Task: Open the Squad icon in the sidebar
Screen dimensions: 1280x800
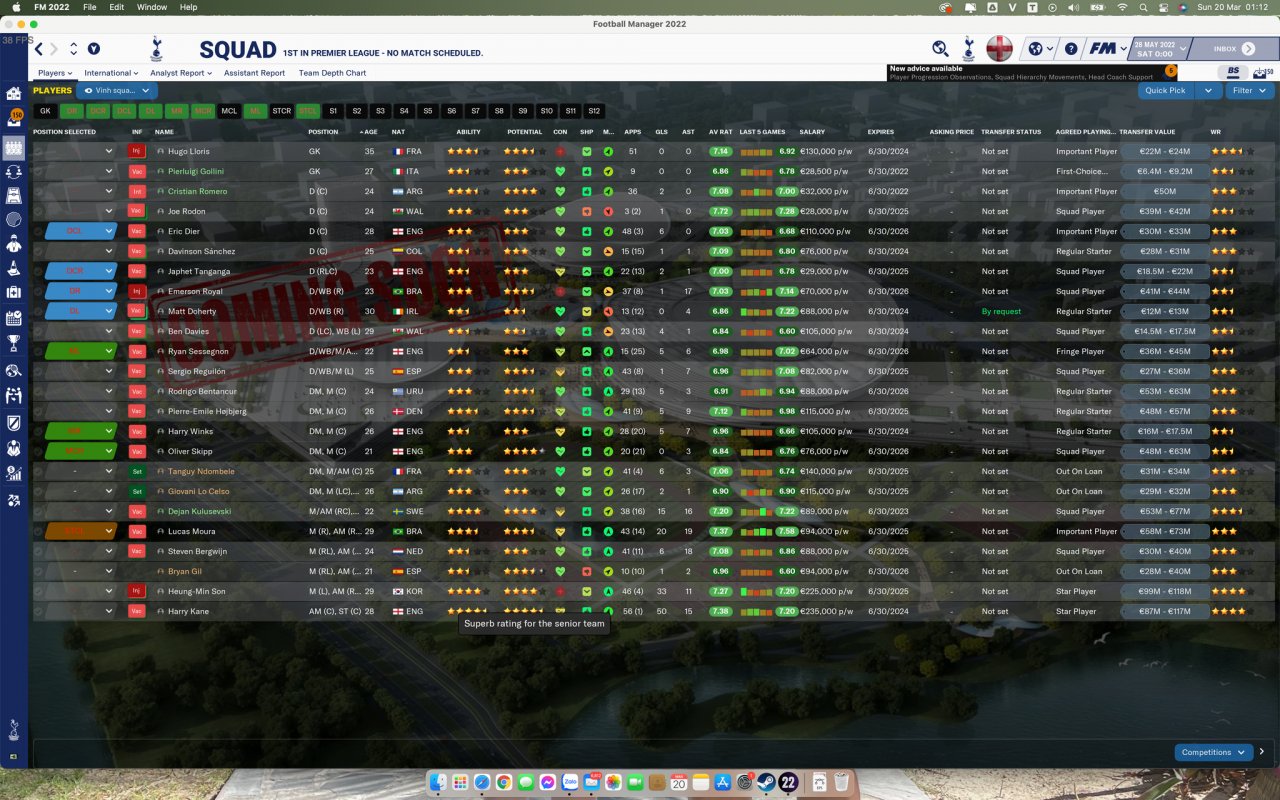Action: [x=14, y=148]
